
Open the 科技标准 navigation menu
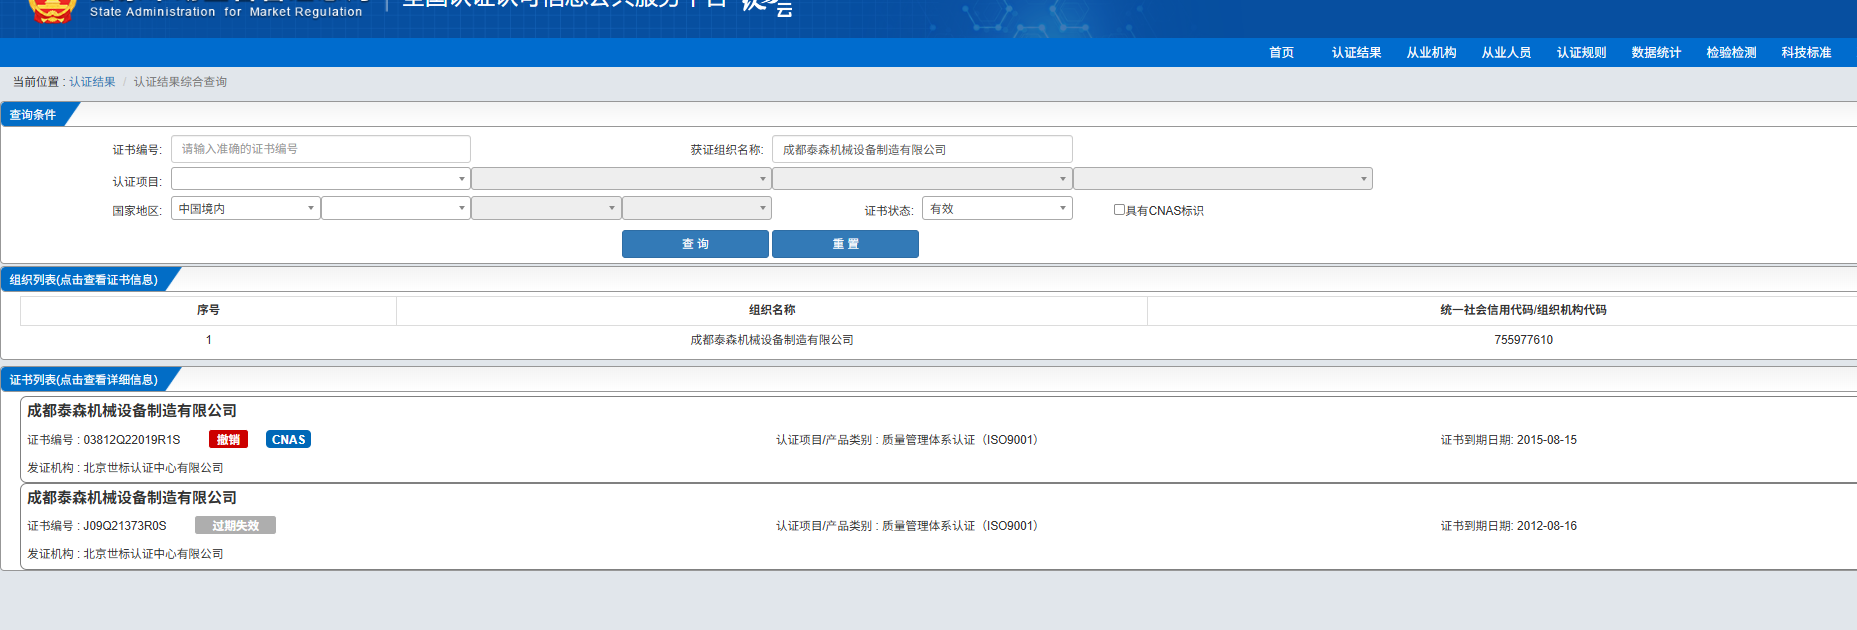(x=1806, y=53)
